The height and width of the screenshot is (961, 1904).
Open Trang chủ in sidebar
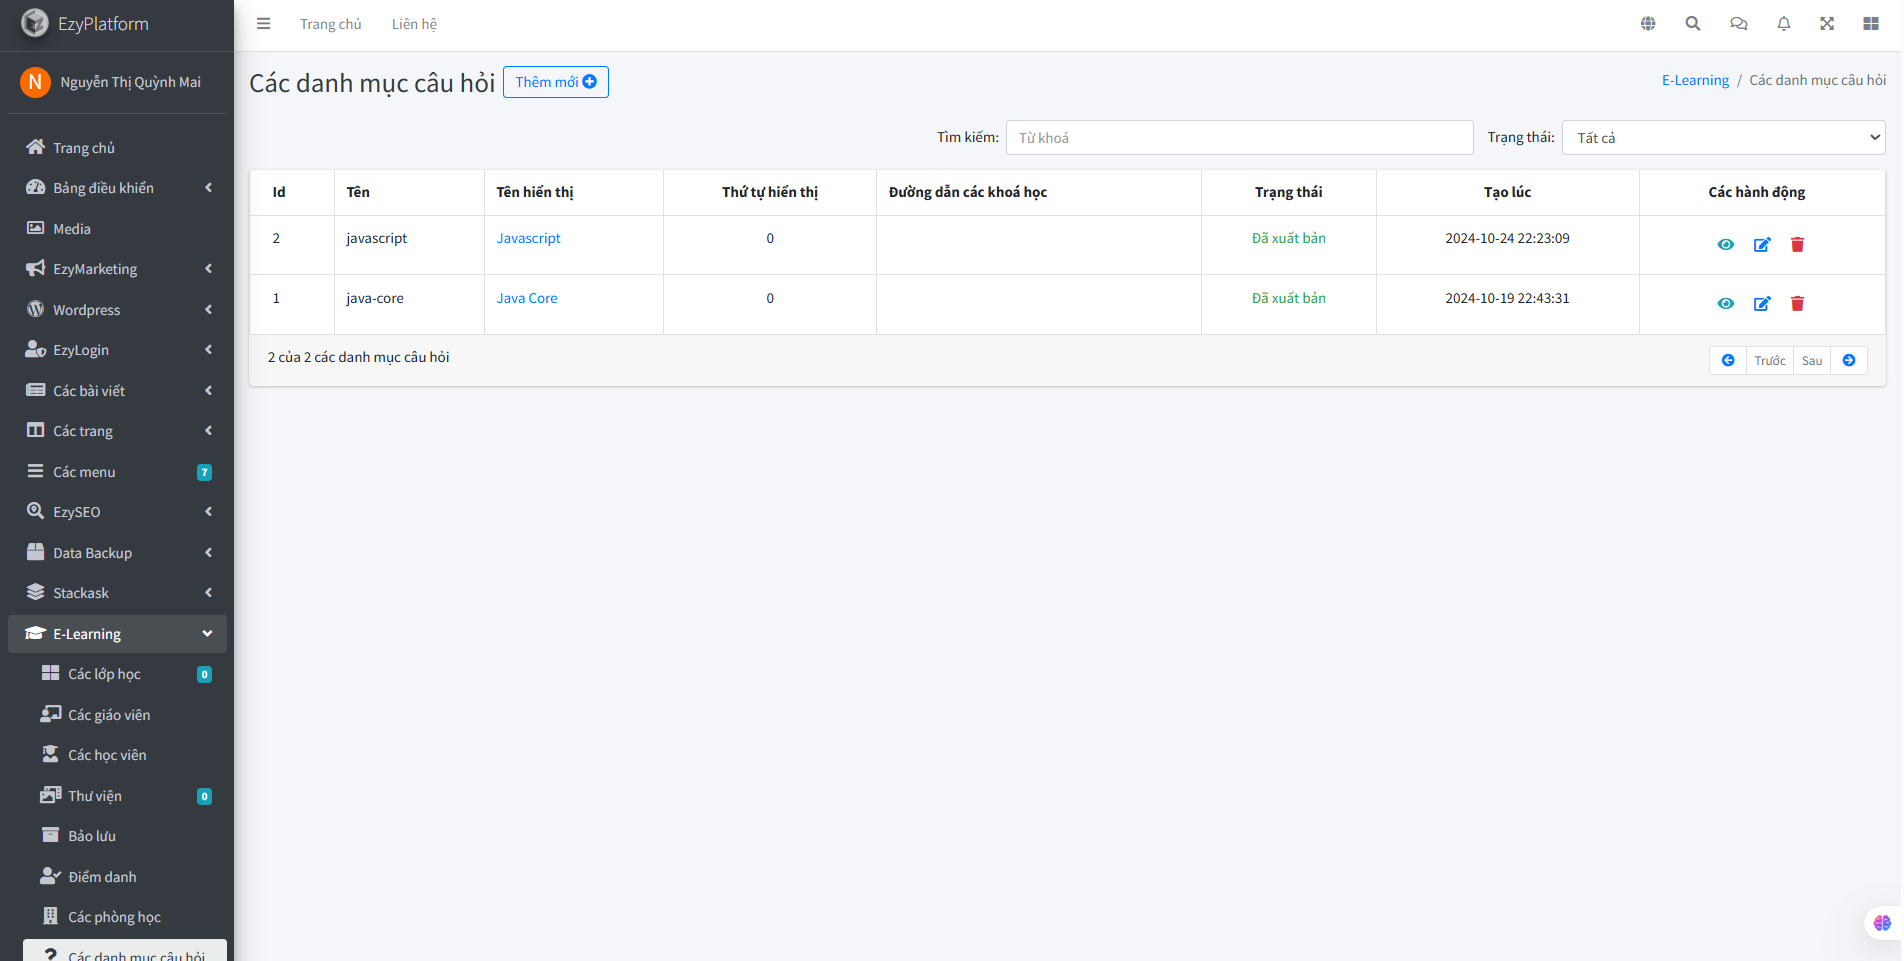[117, 148]
